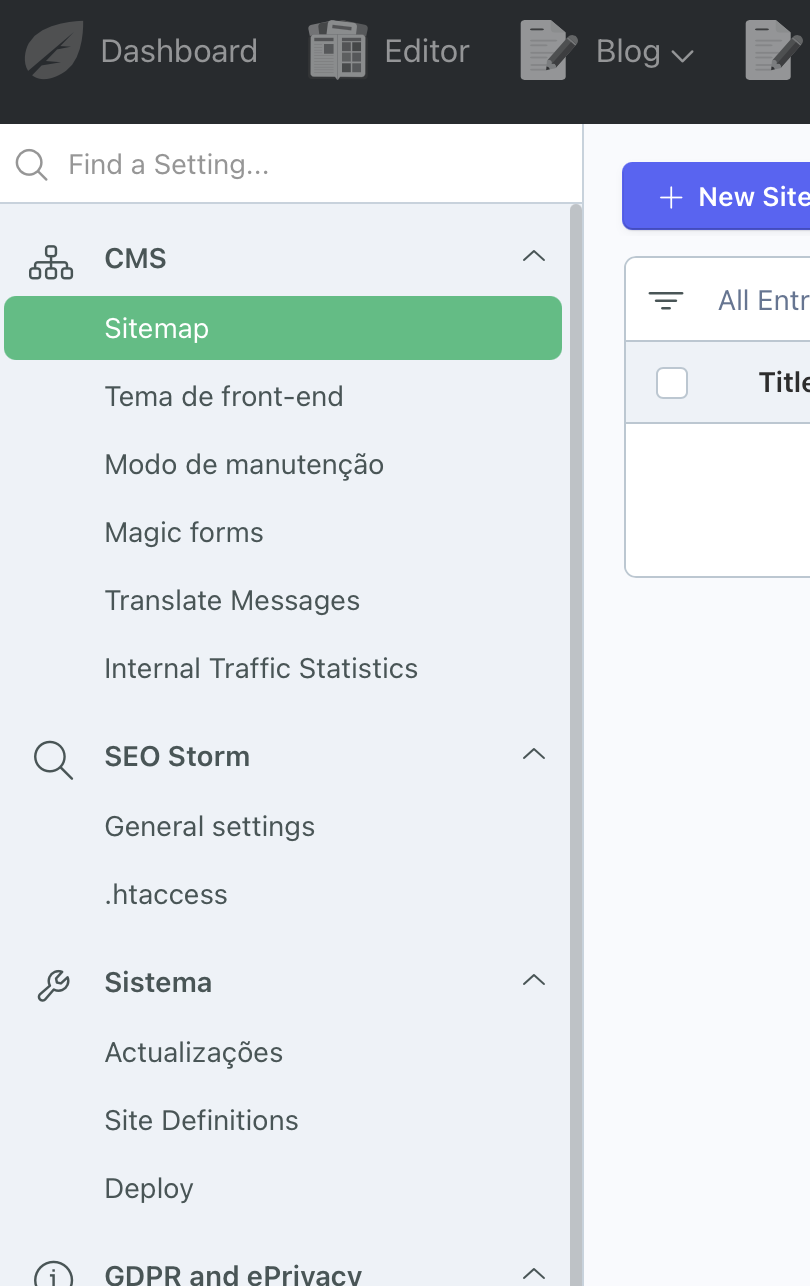
Task: Click the Sistema wrench icon
Action: coord(53,984)
